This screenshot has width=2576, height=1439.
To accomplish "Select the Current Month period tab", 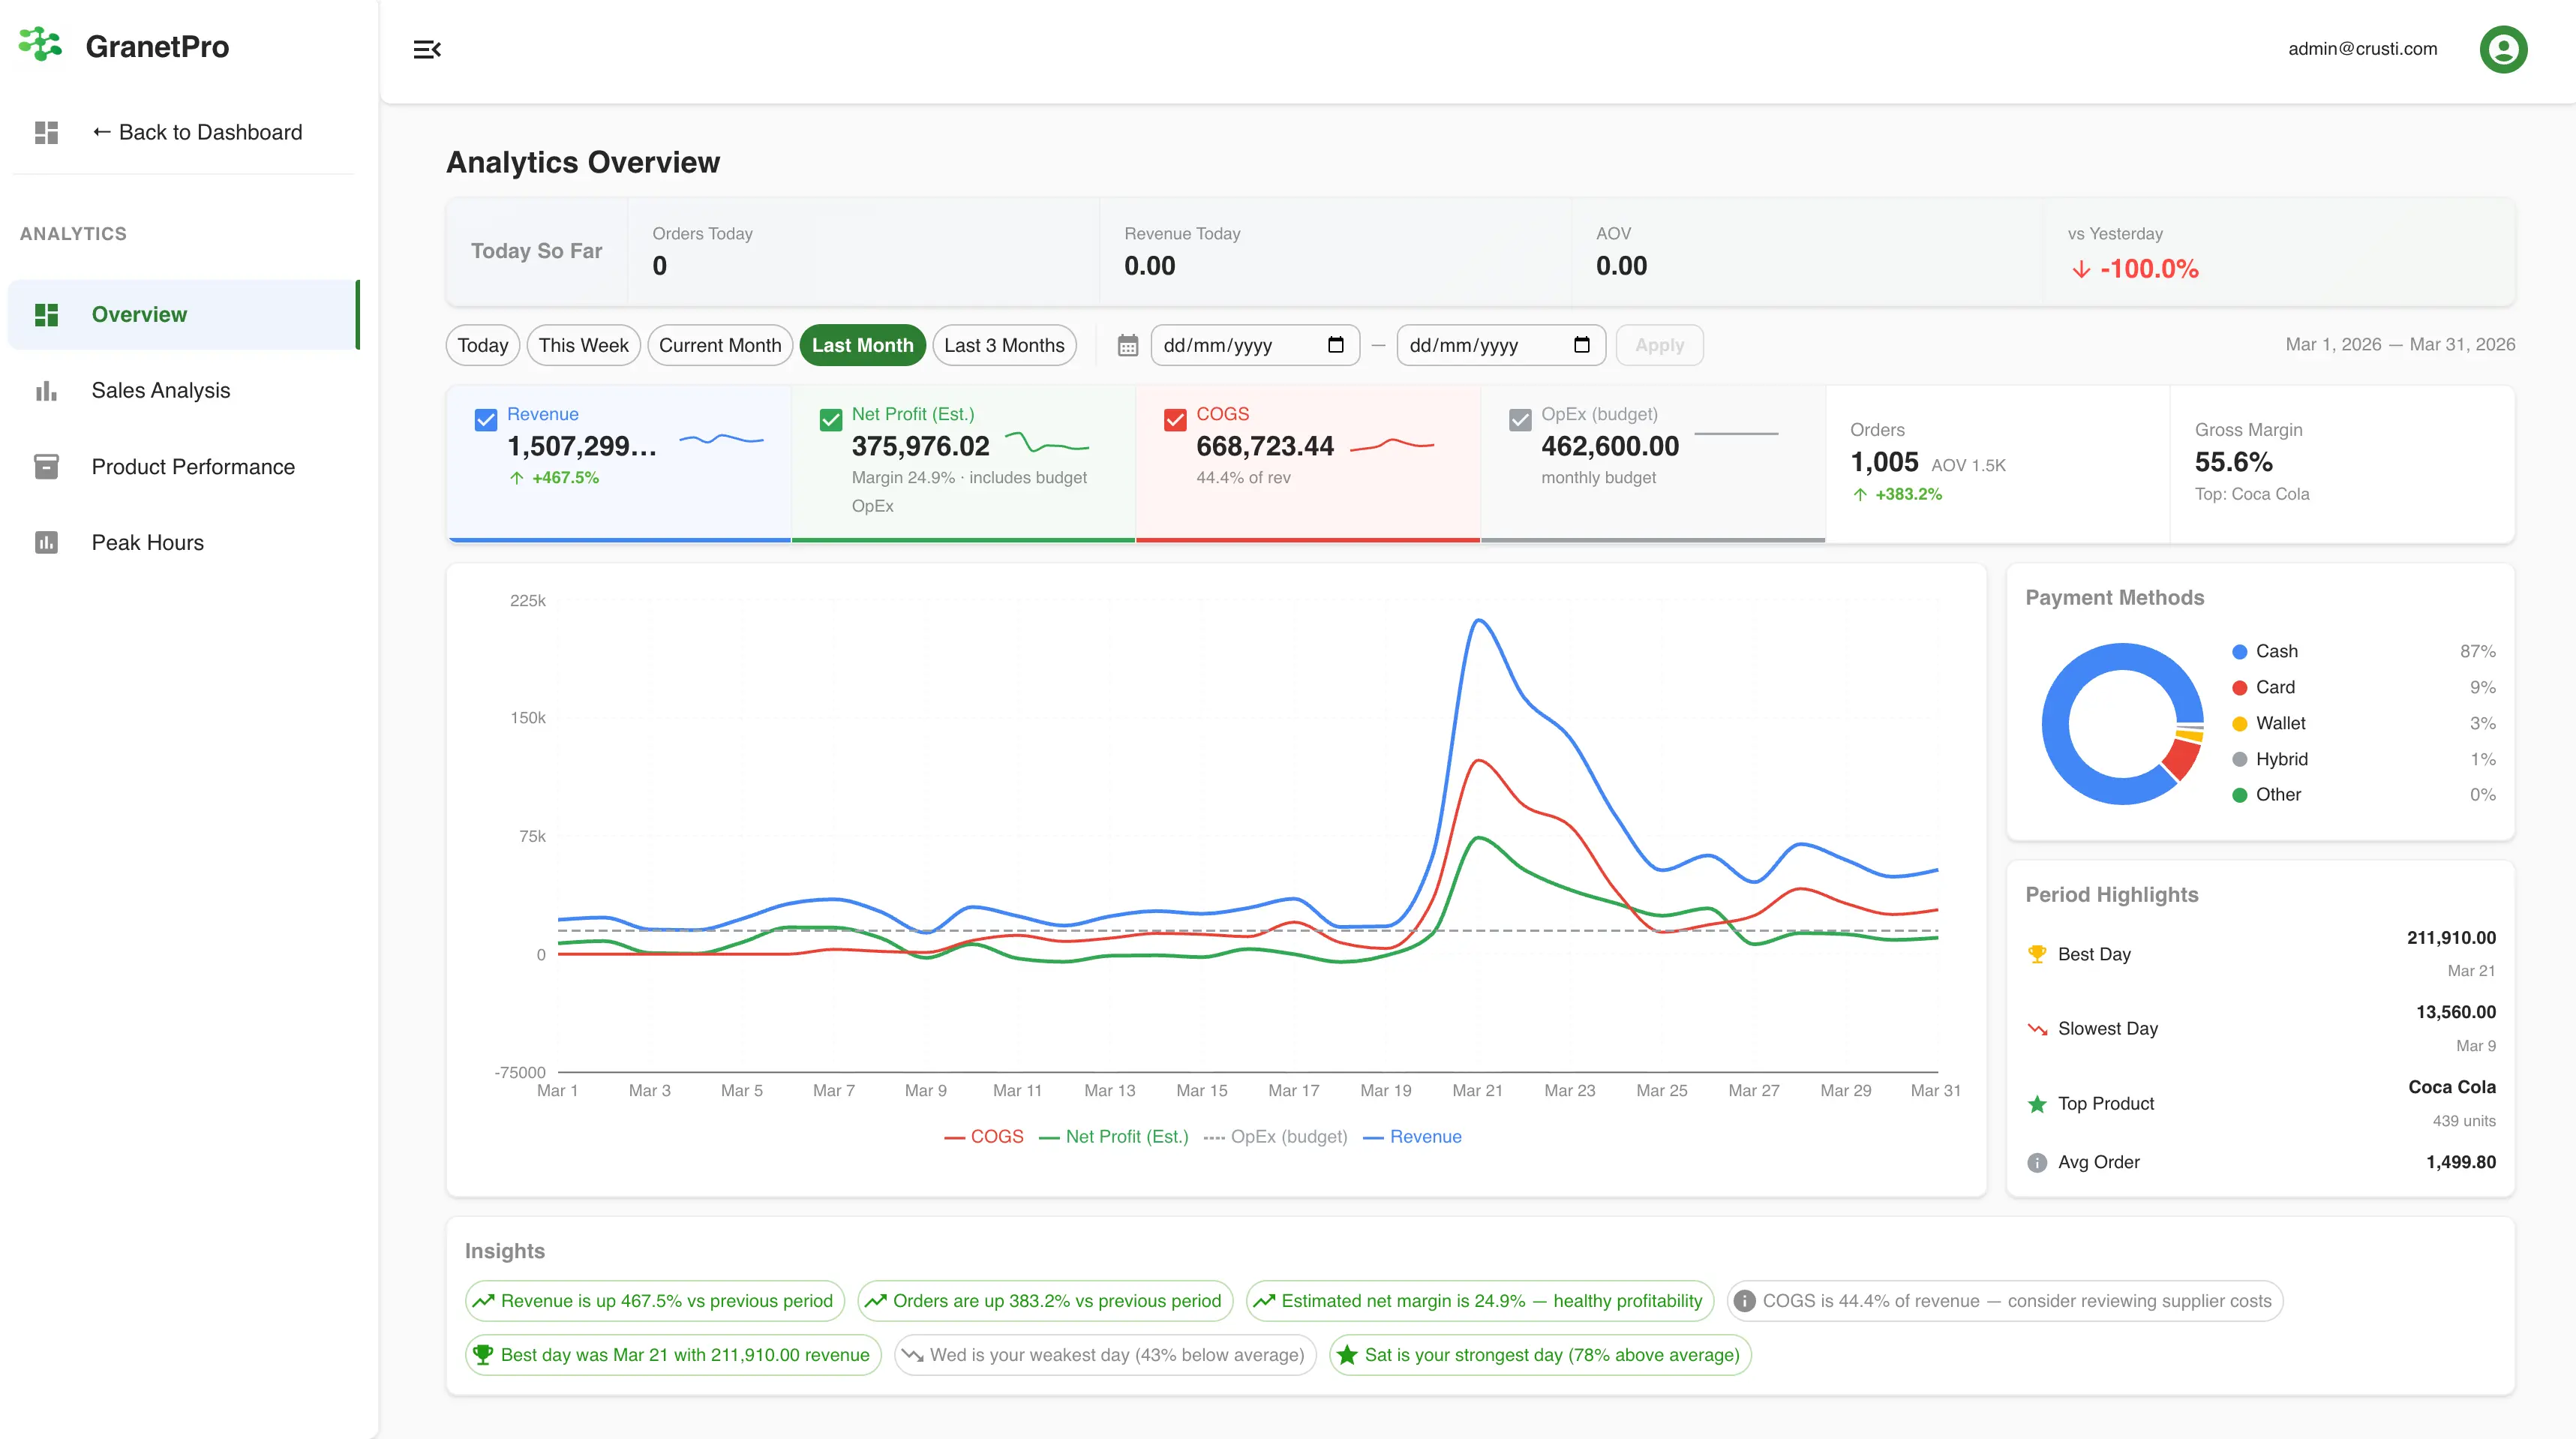I will tap(720, 345).
